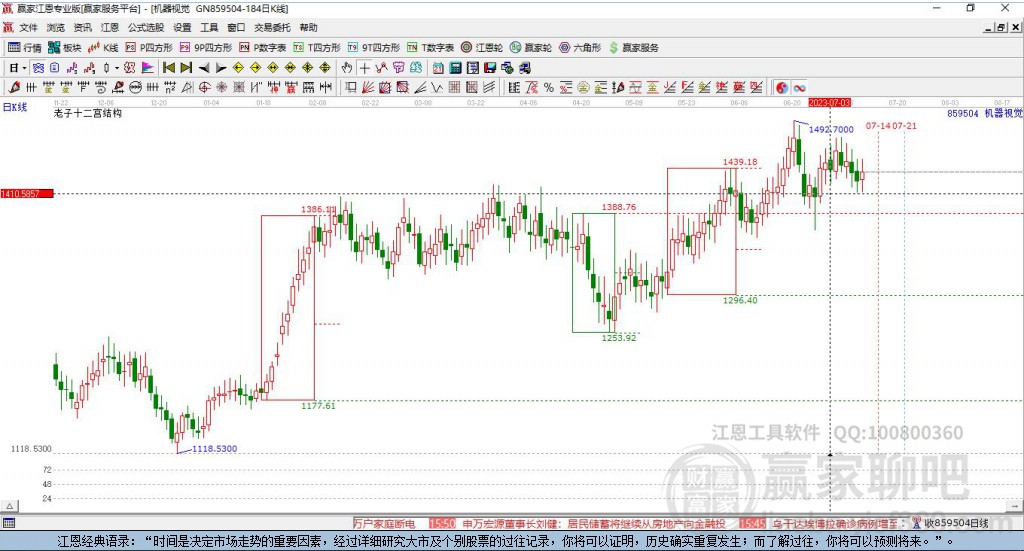Open the 浏览 menu
This screenshot has height=551, width=1024.
[56, 27]
